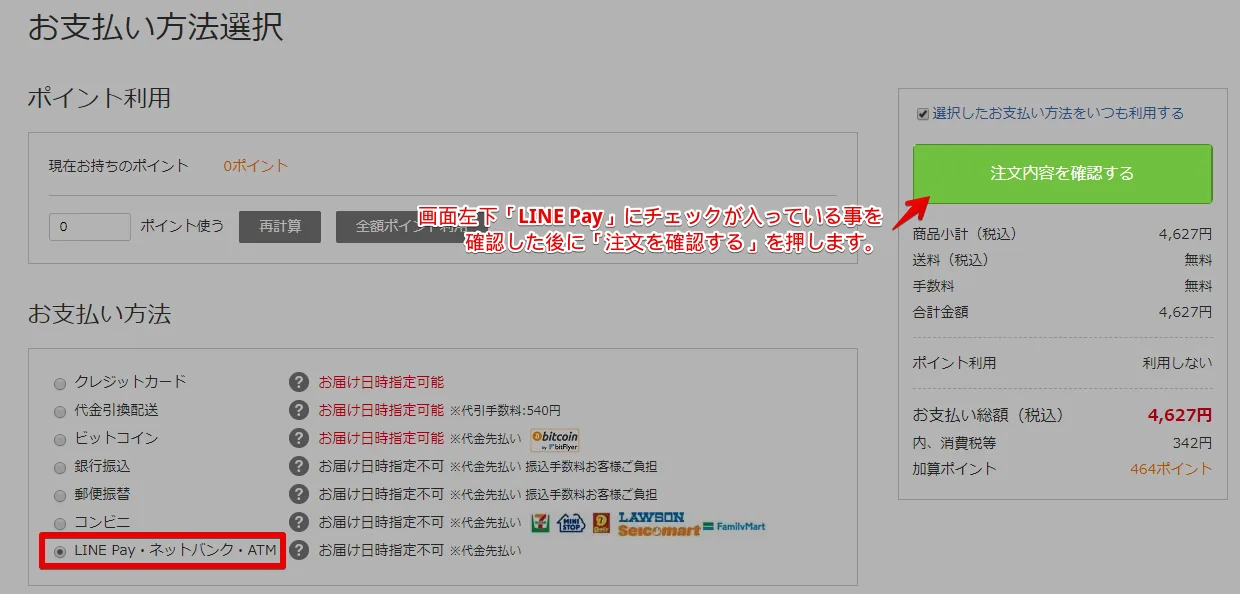This screenshot has height=594, width=1240.
Task: Choose ビットコイン as payment method
Action: [60, 439]
